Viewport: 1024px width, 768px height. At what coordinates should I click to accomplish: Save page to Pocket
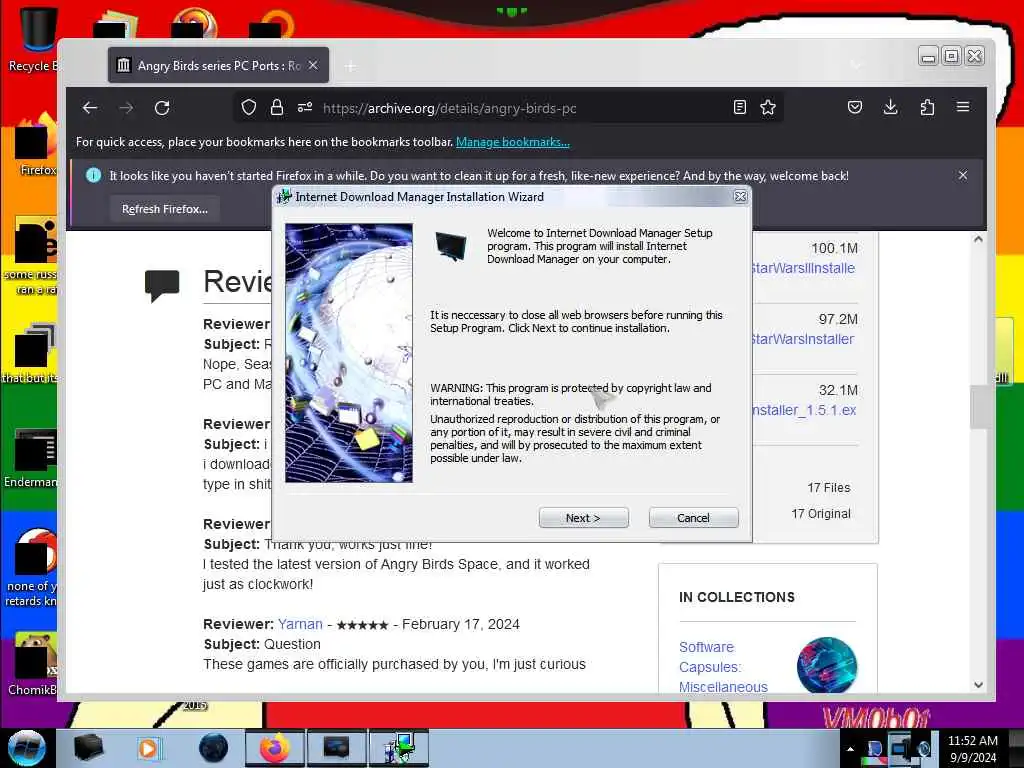(855, 108)
